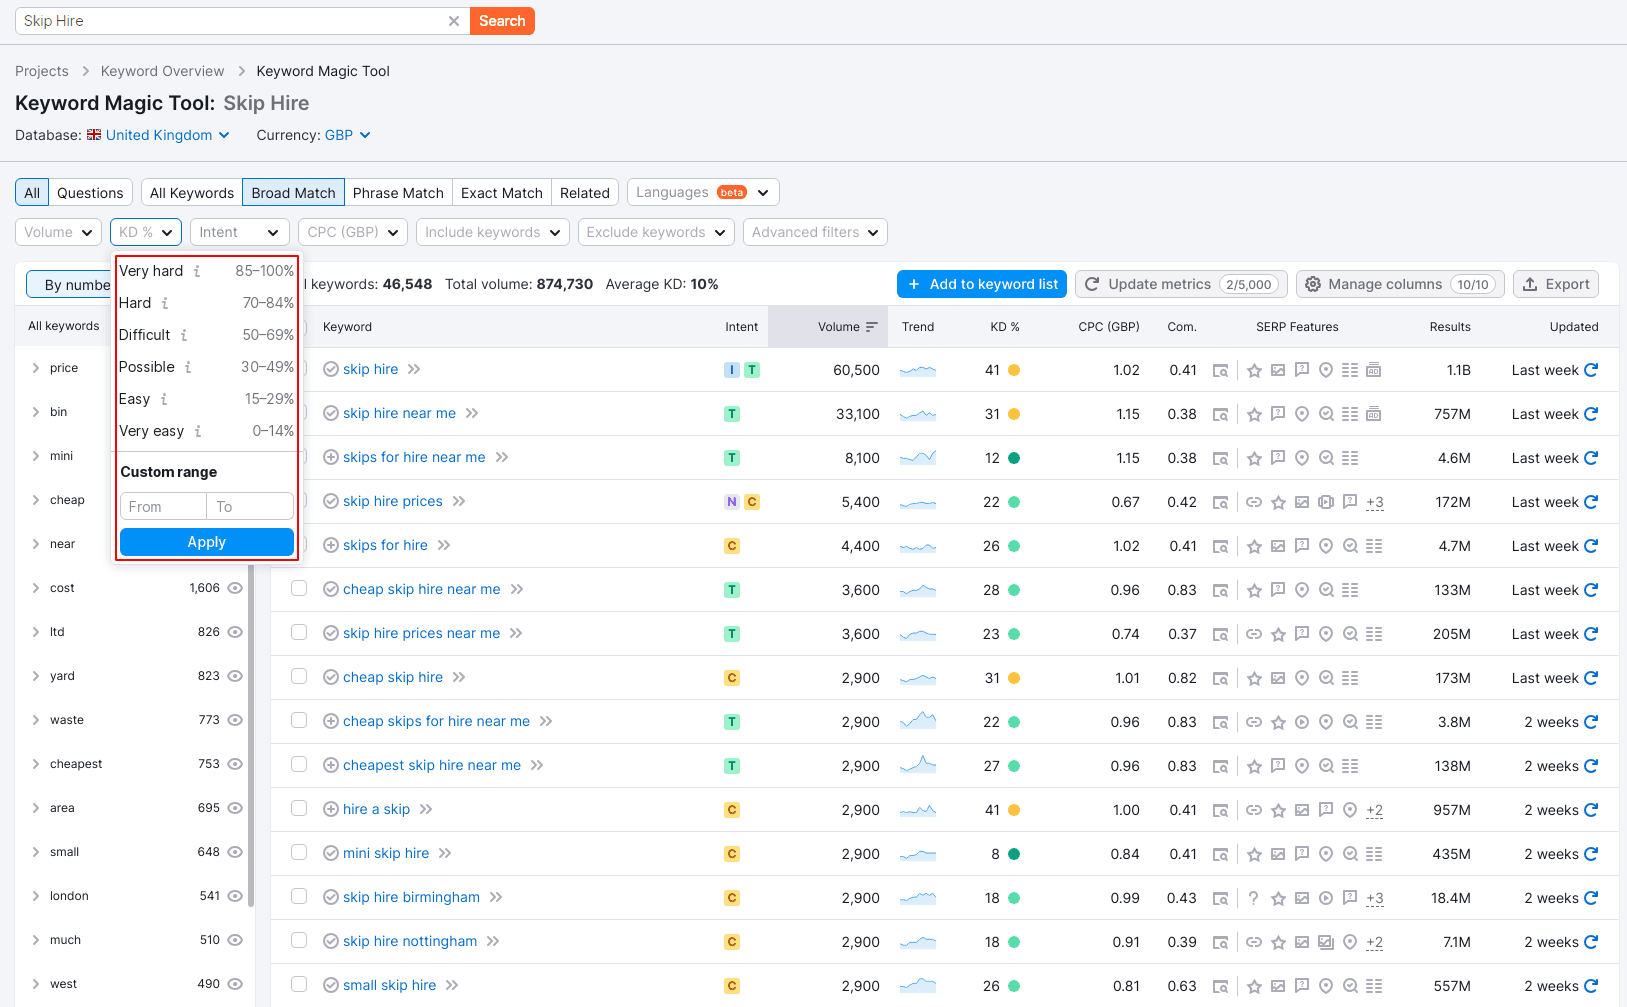Screen dimensions: 1627x1007
Task: Click star SERP feature in cheapest skip hire near me row
Action: point(1254,766)
